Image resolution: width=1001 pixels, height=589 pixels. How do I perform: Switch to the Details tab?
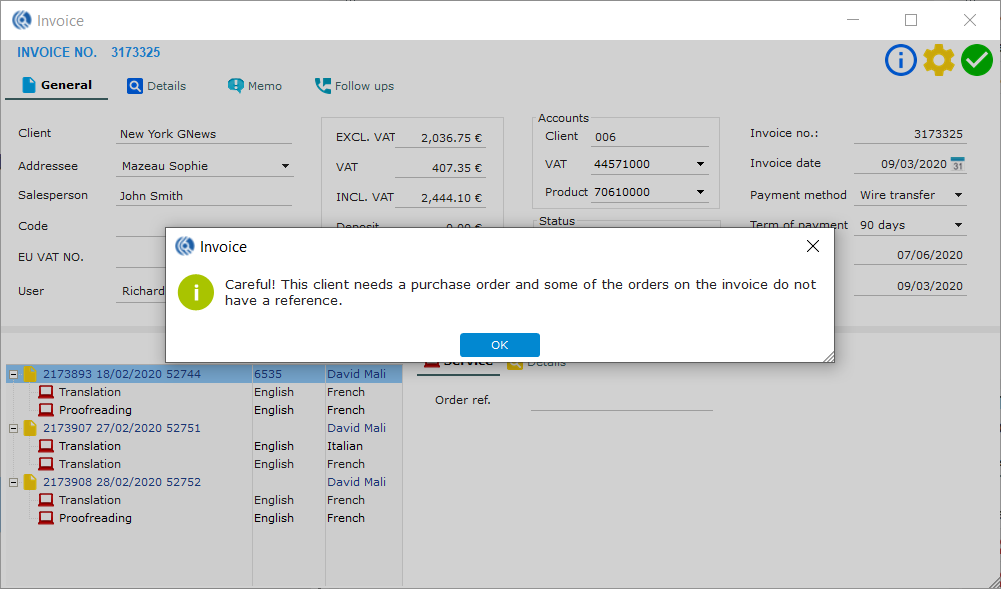click(x=156, y=86)
